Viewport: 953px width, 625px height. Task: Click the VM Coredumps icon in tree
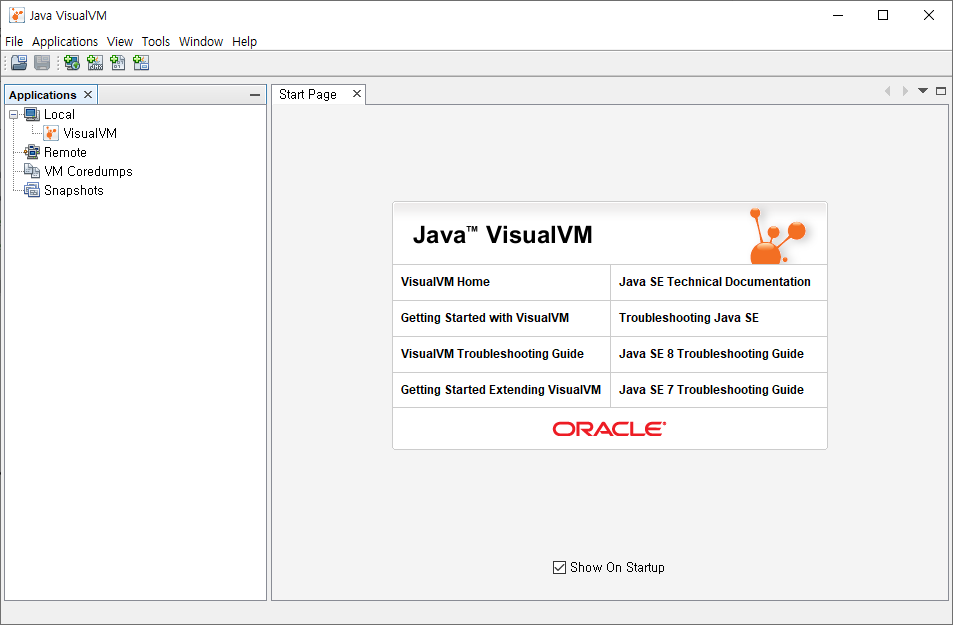32,171
